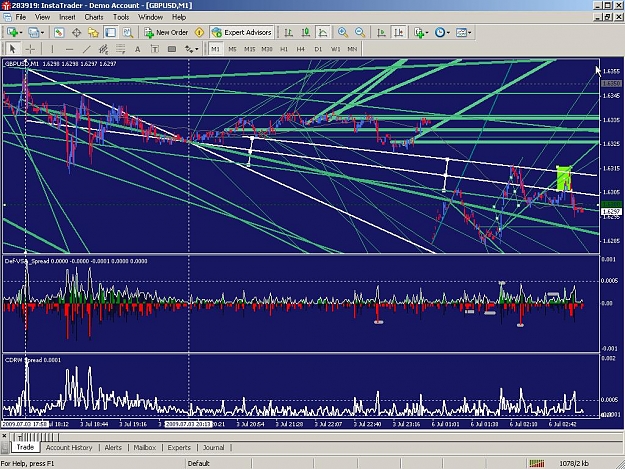625x469 pixels.
Task: Toggle the Terminal window toolbar icon
Action: point(110,33)
